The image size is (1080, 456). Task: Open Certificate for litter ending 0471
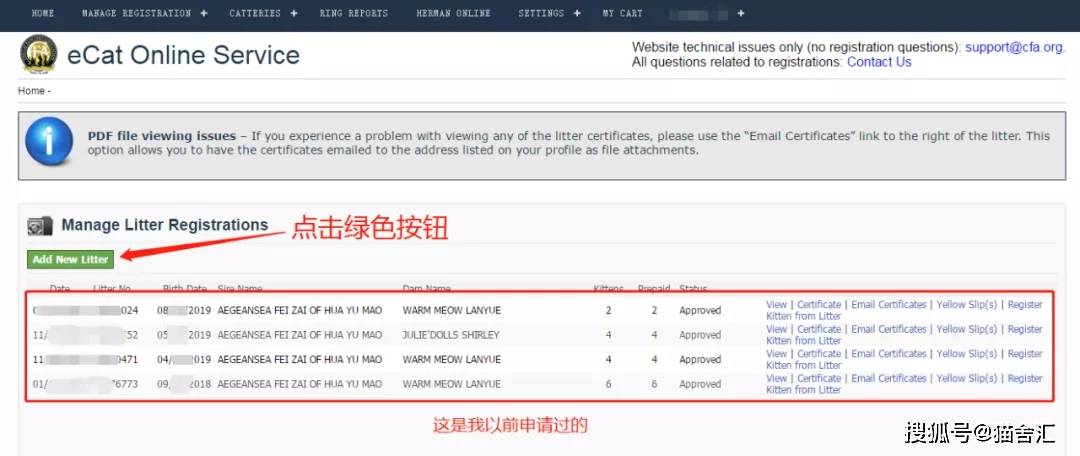[819, 353]
